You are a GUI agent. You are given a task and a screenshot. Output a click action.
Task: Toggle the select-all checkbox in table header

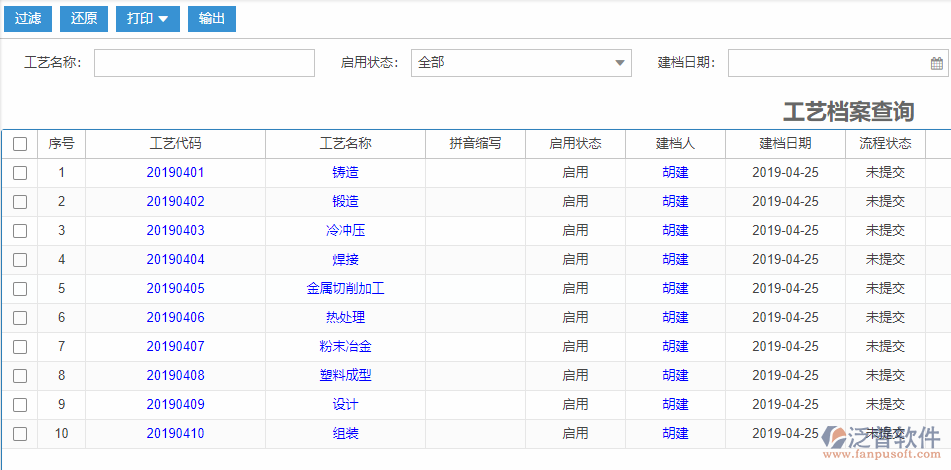(x=20, y=144)
